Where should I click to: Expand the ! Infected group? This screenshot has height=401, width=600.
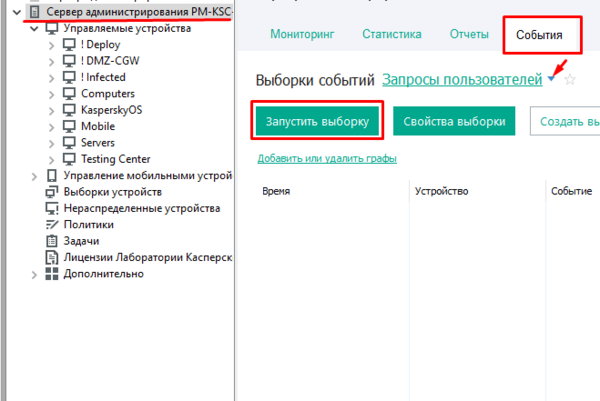click(x=52, y=78)
